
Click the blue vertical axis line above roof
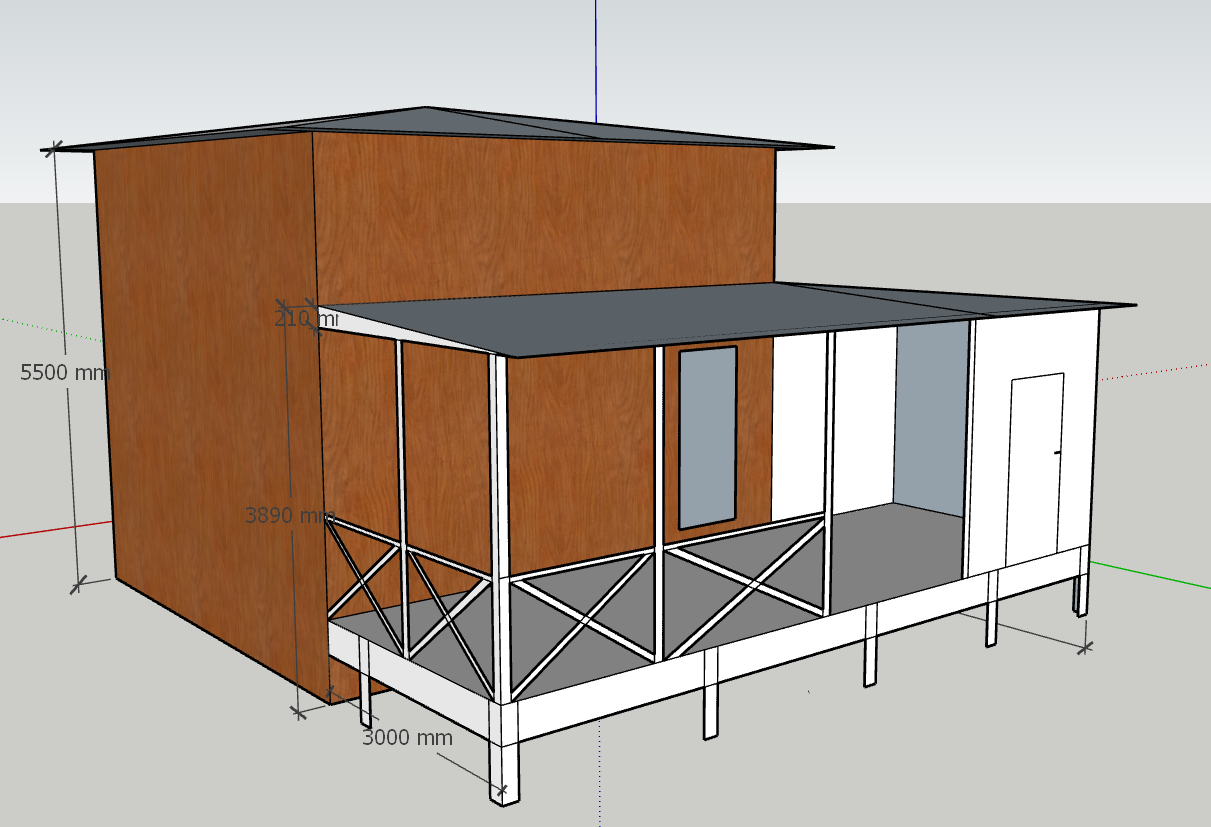(x=596, y=50)
